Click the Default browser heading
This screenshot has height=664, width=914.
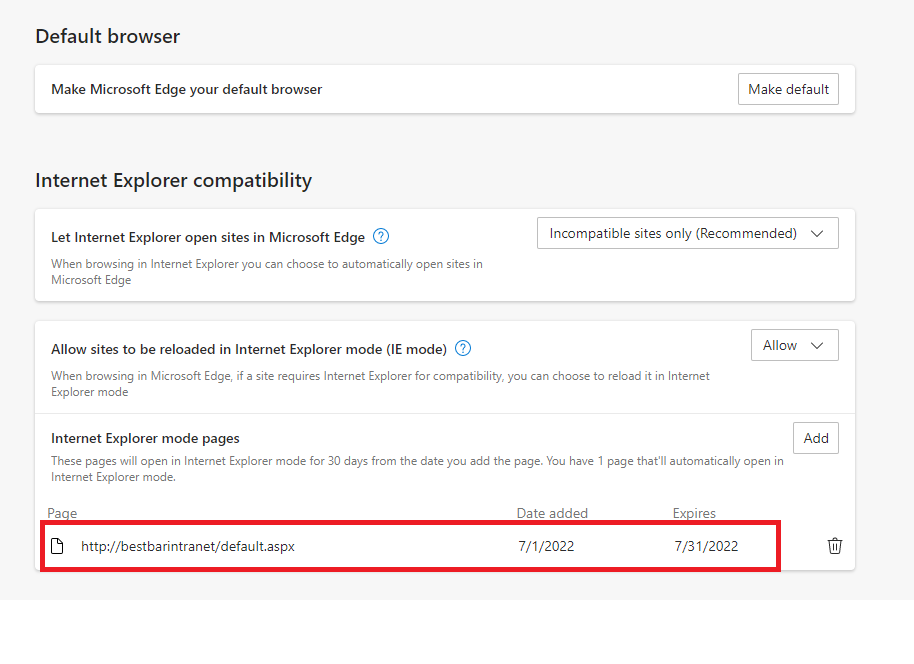point(108,36)
